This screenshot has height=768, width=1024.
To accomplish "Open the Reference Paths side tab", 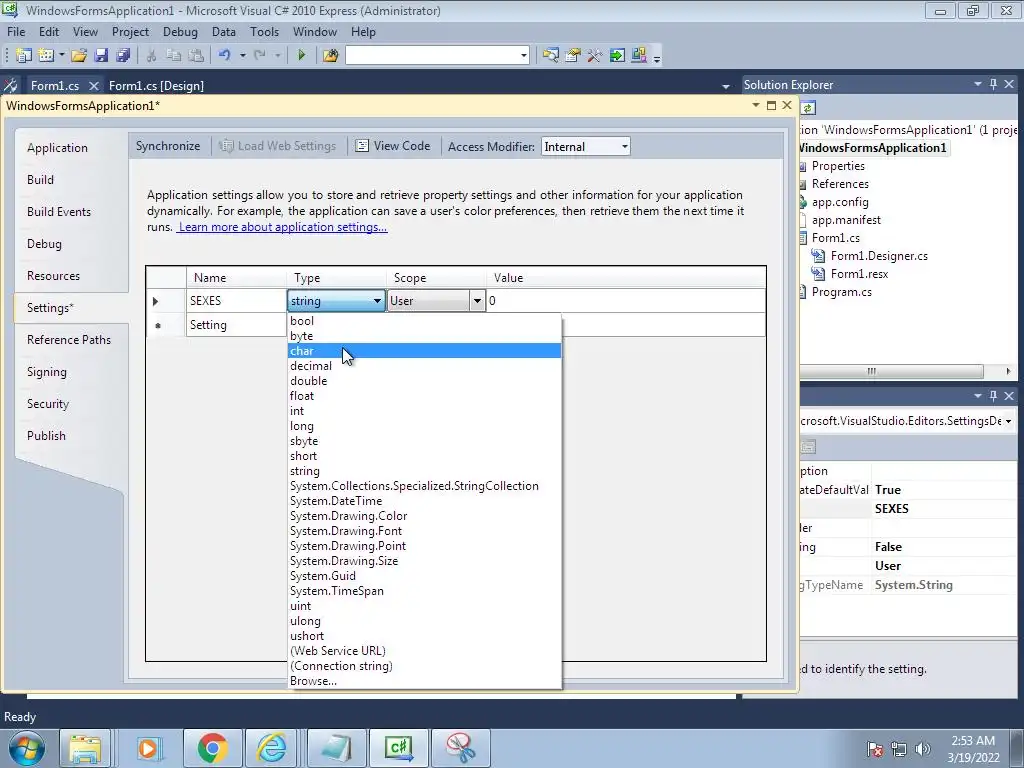I will click(69, 340).
